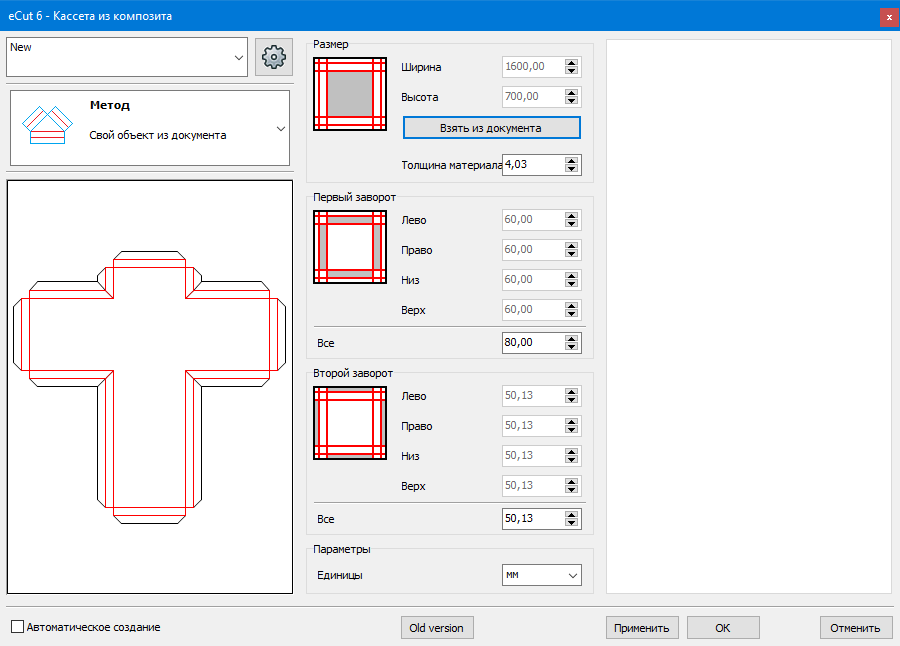Click the Old version button
This screenshot has height=646, width=900.
tap(437, 627)
